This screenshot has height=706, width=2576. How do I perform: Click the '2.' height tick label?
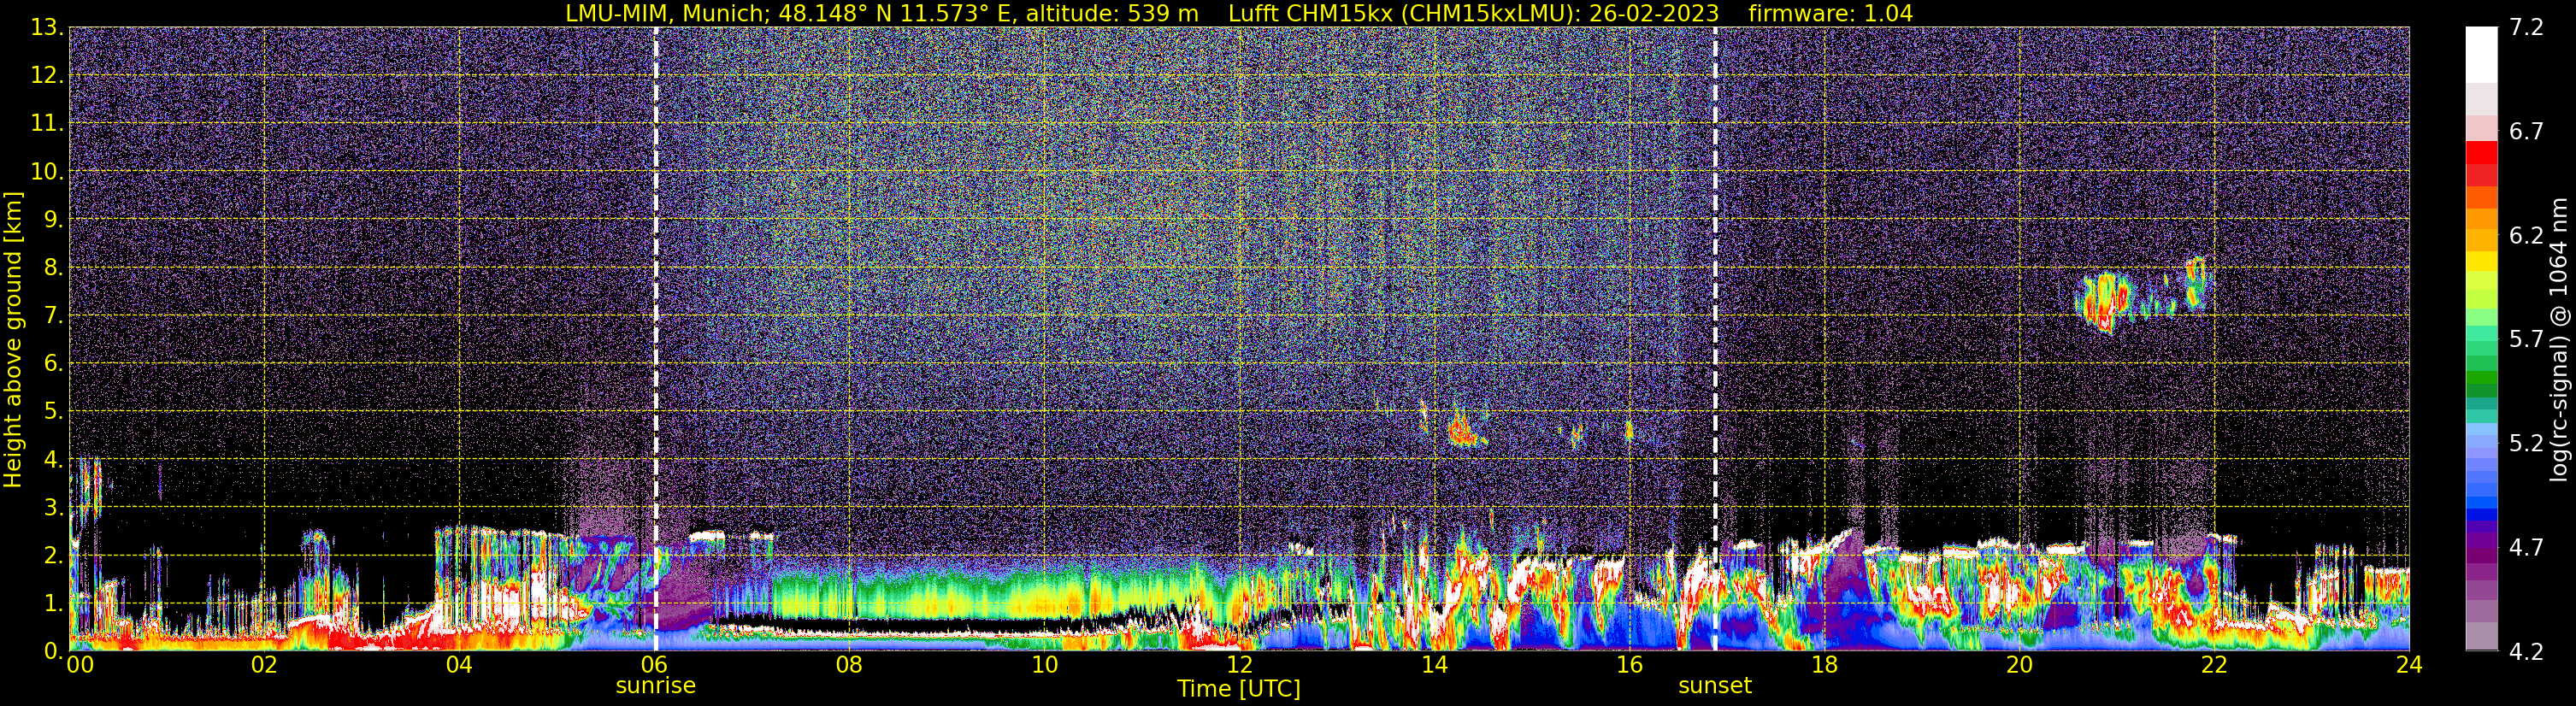point(53,555)
